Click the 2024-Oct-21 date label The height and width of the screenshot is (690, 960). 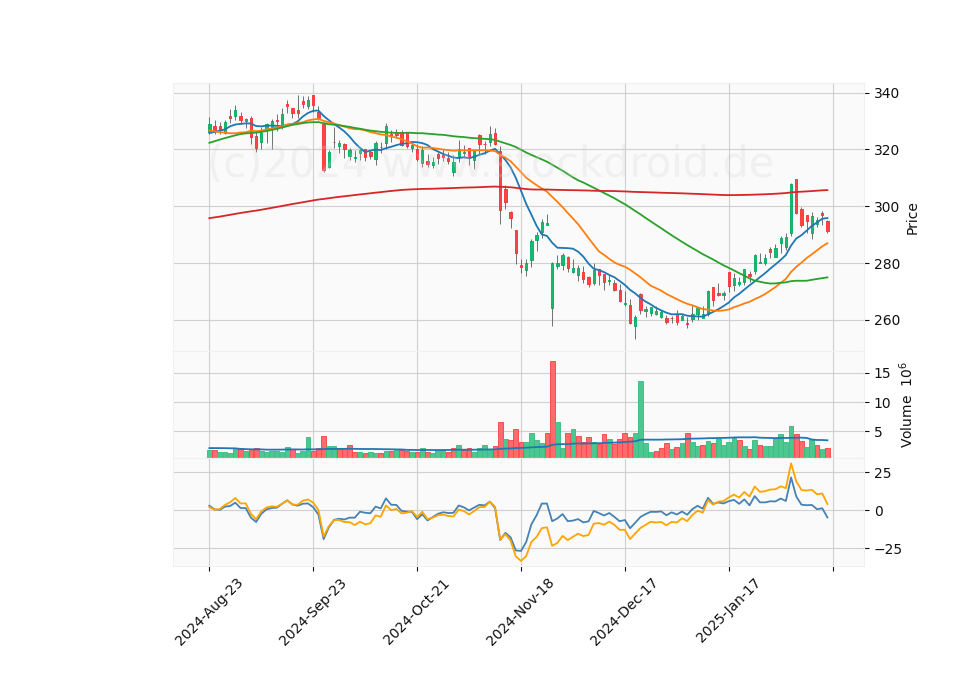416,612
